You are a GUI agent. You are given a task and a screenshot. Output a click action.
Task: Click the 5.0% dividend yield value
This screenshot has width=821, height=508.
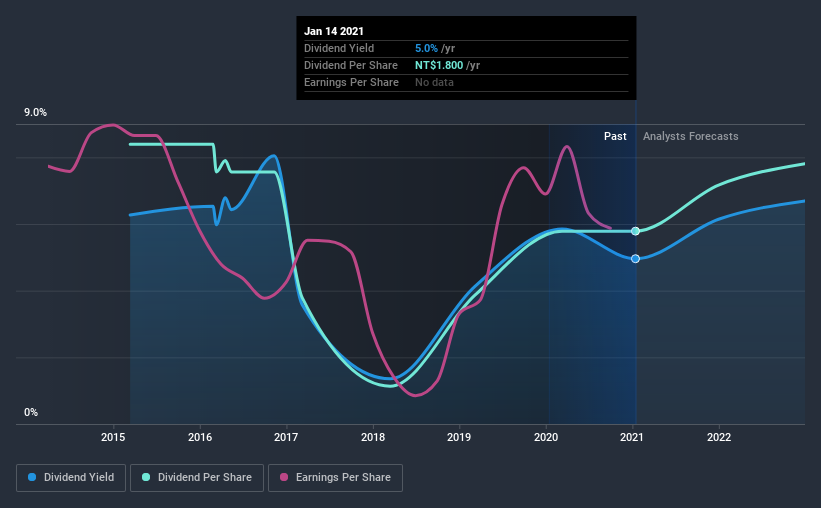426,48
